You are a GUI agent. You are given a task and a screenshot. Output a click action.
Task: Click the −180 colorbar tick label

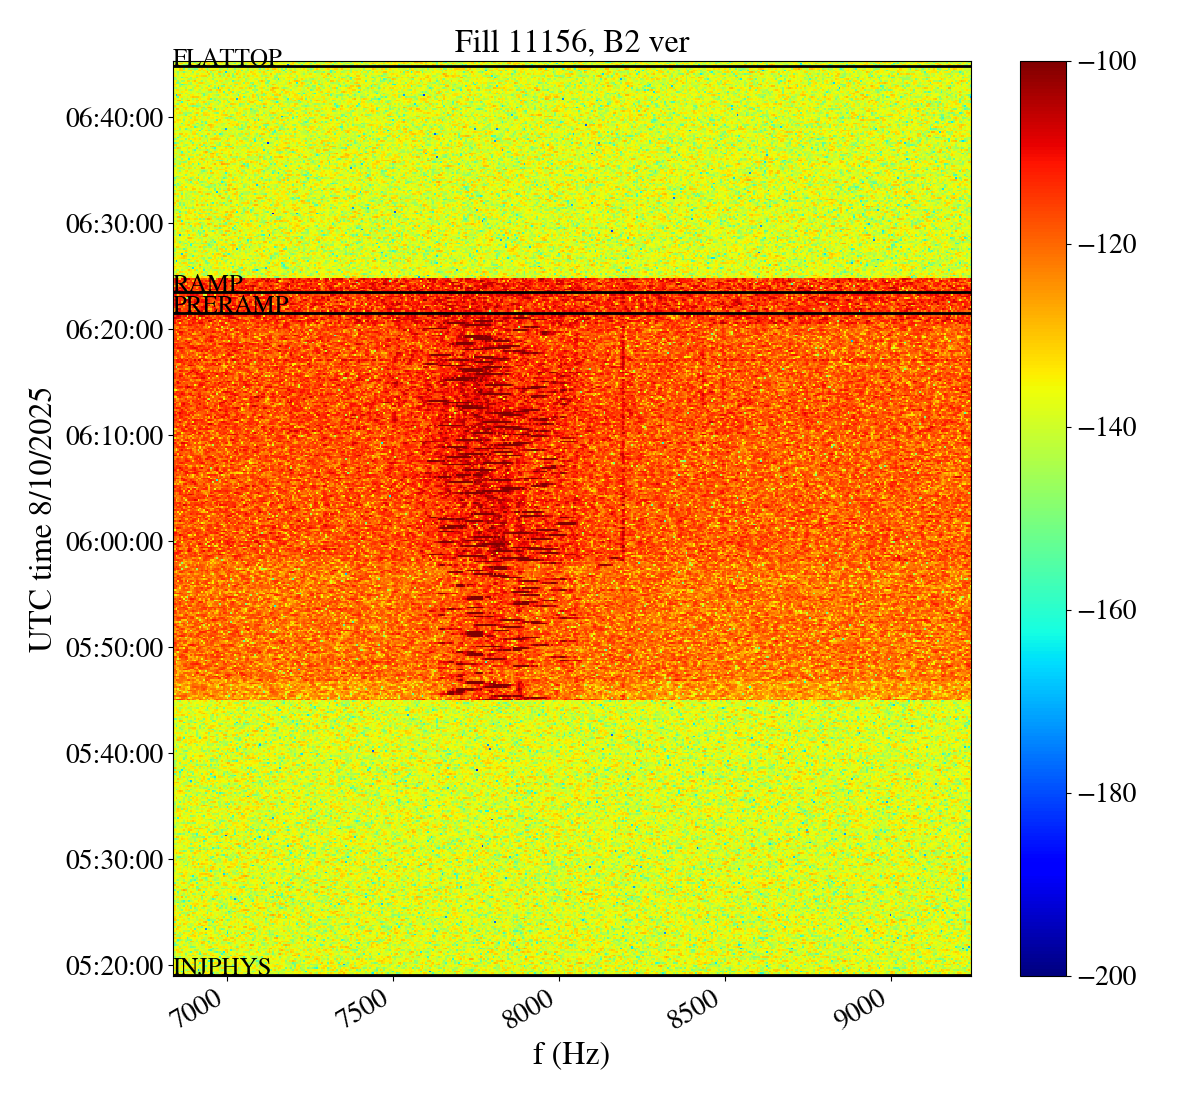tap(1108, 793)
